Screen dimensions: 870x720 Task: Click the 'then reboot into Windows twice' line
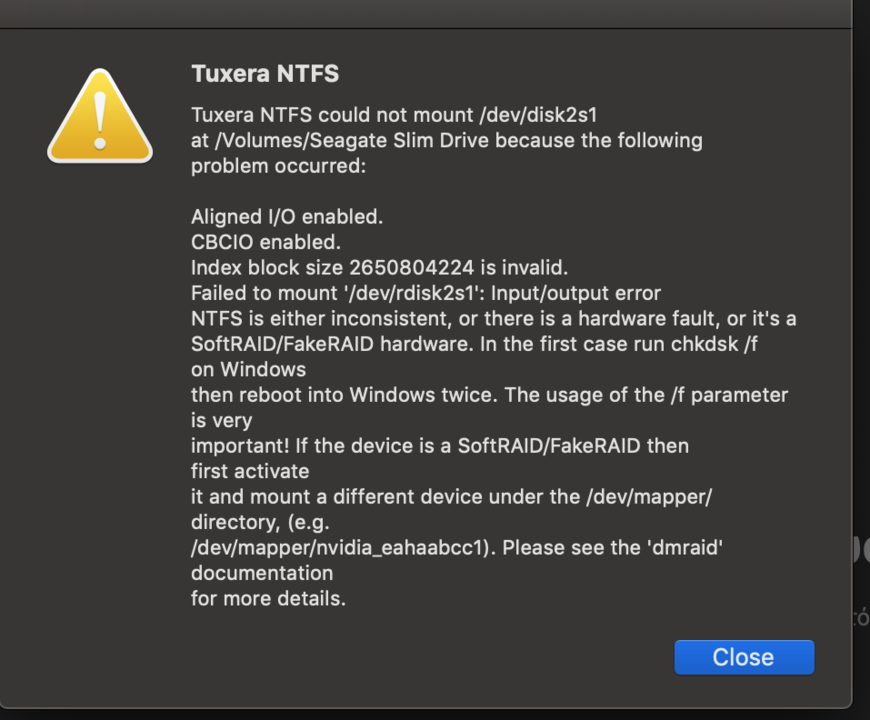tap(489, 395)
